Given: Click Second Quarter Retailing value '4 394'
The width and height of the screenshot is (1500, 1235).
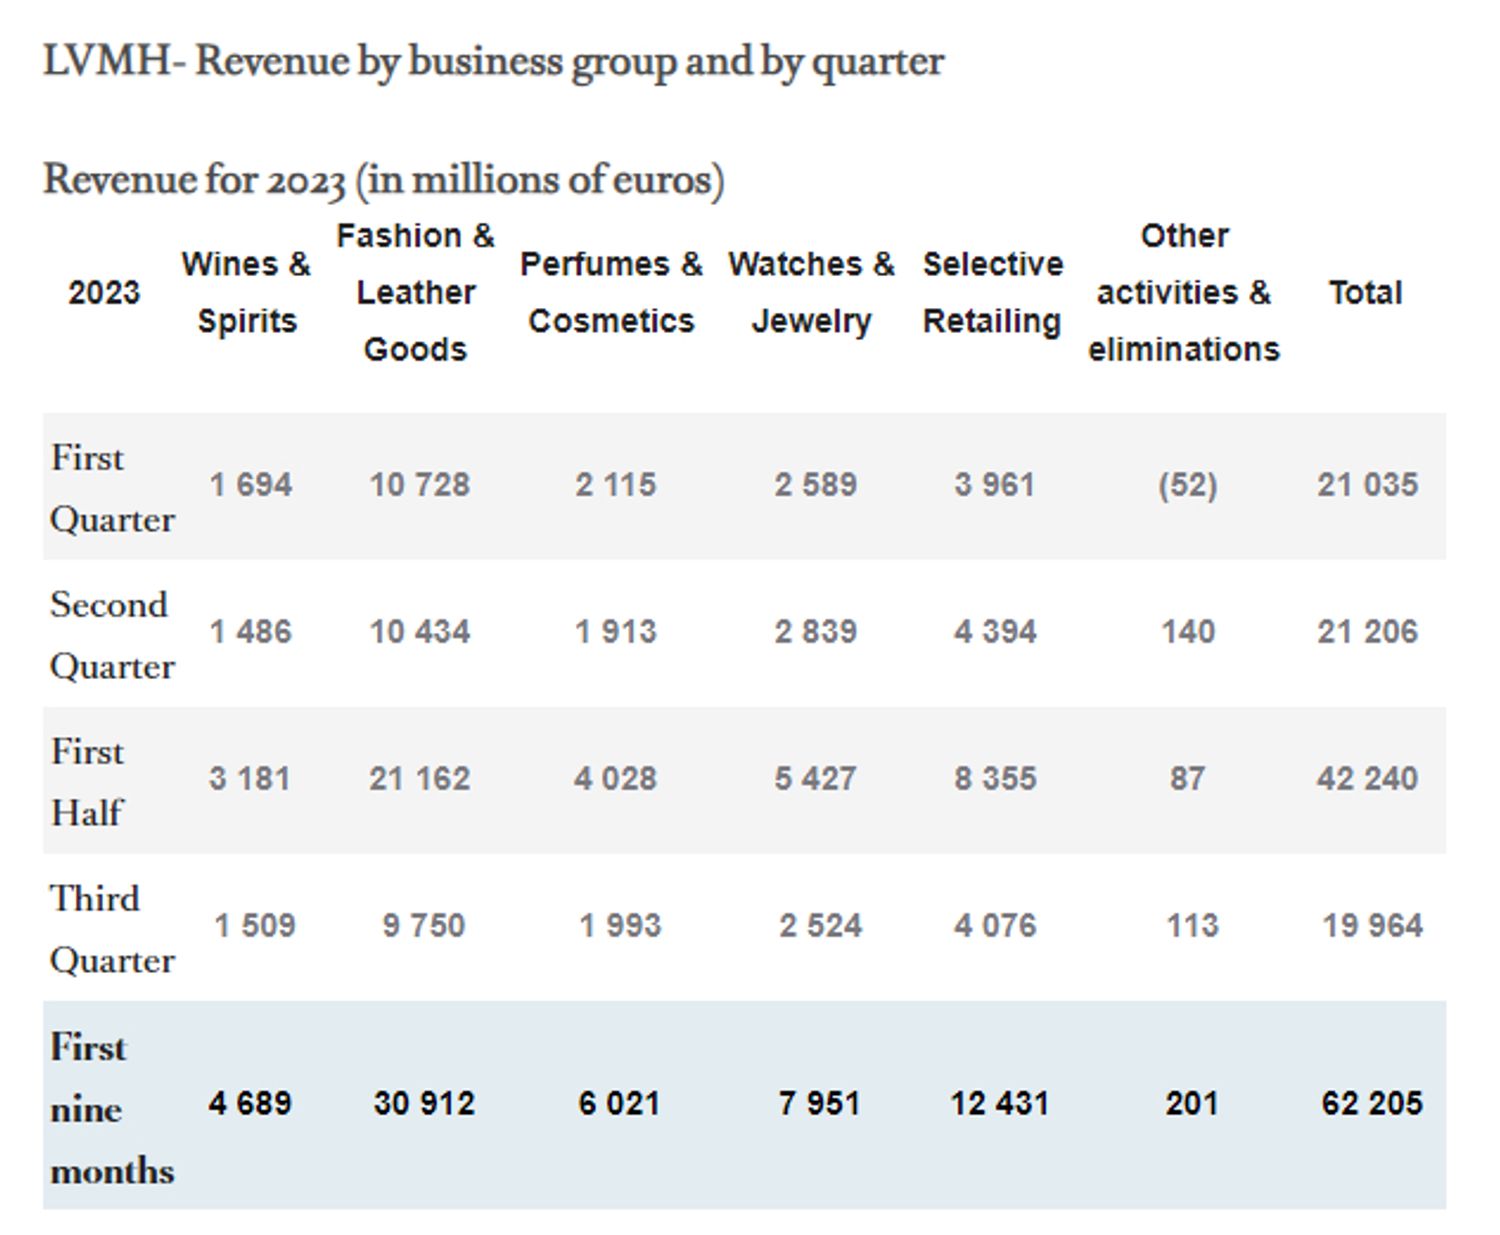Looking at the screenshot, I should tap(995, 632).
